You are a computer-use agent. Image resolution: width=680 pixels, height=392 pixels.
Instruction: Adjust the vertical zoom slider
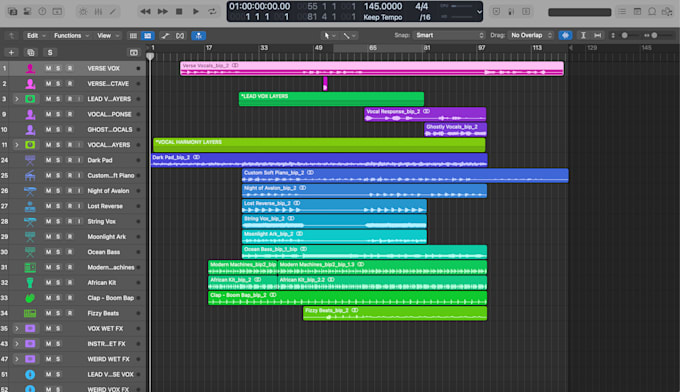tap(624, 36)
